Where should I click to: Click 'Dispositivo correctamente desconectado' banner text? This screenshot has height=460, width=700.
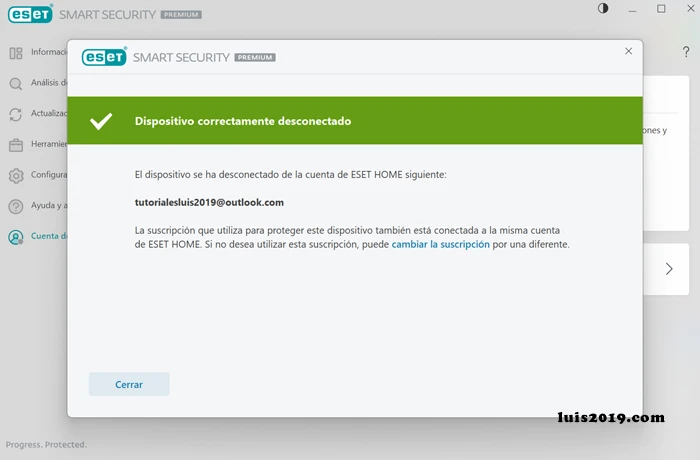tap(243, 121)
